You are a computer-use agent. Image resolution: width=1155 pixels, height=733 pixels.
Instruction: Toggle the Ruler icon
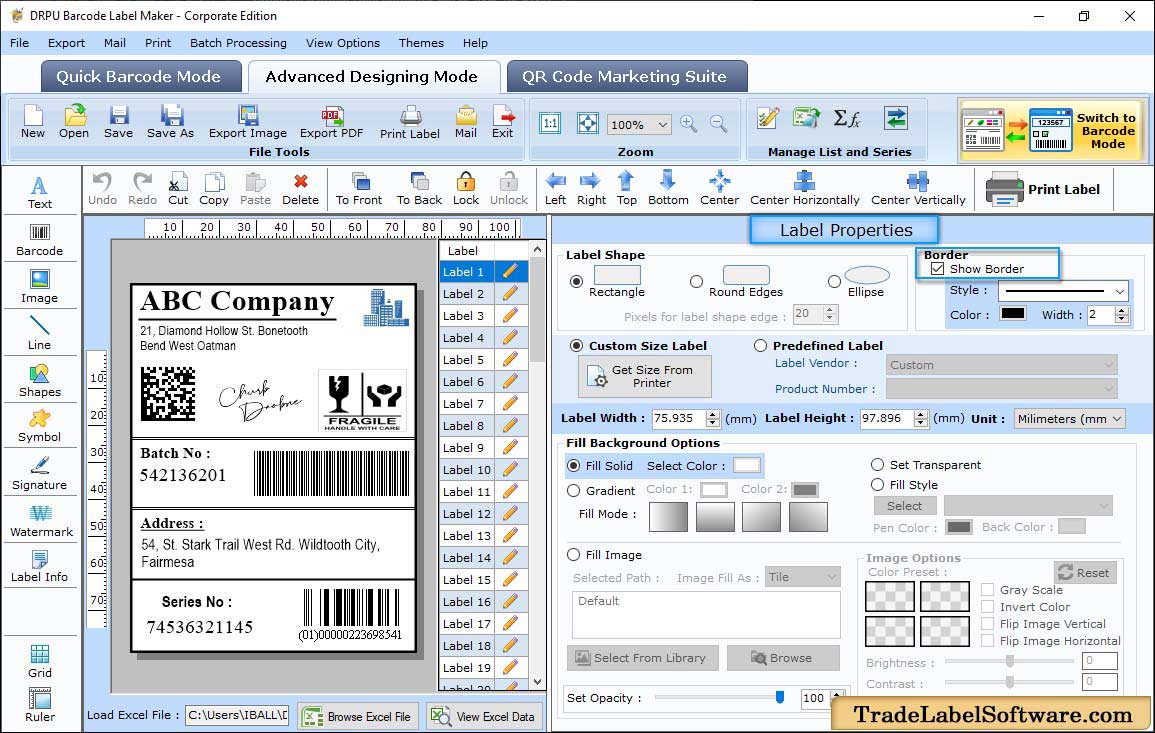[40, 705]
